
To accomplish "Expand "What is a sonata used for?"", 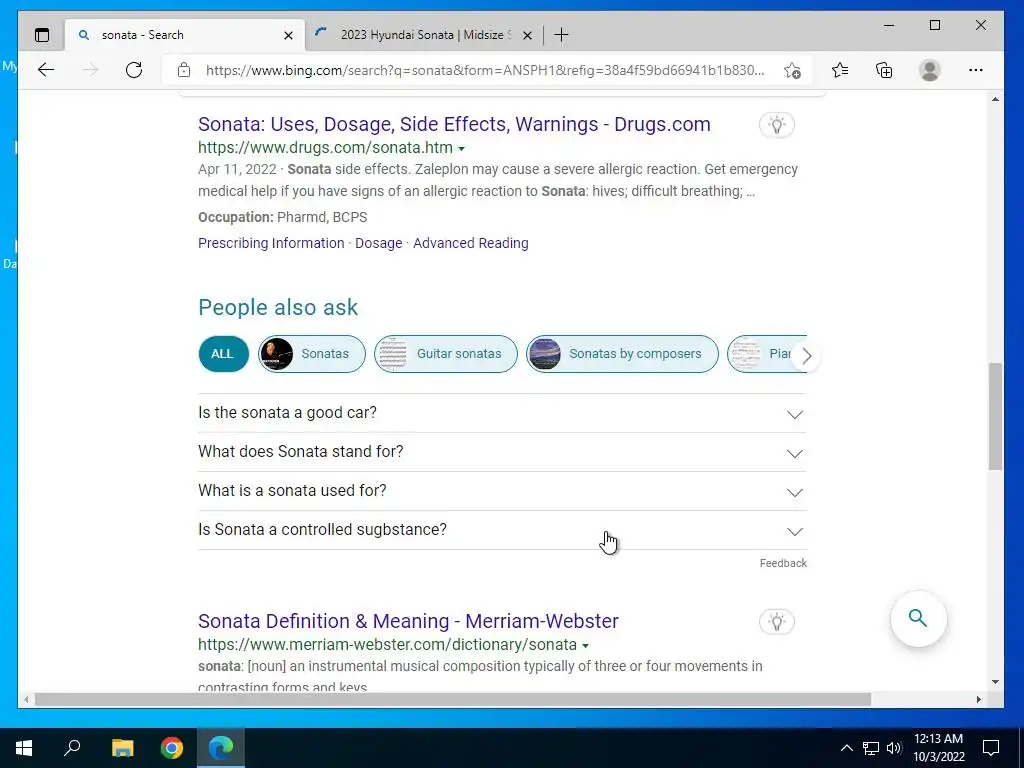I will click(502, 491).
